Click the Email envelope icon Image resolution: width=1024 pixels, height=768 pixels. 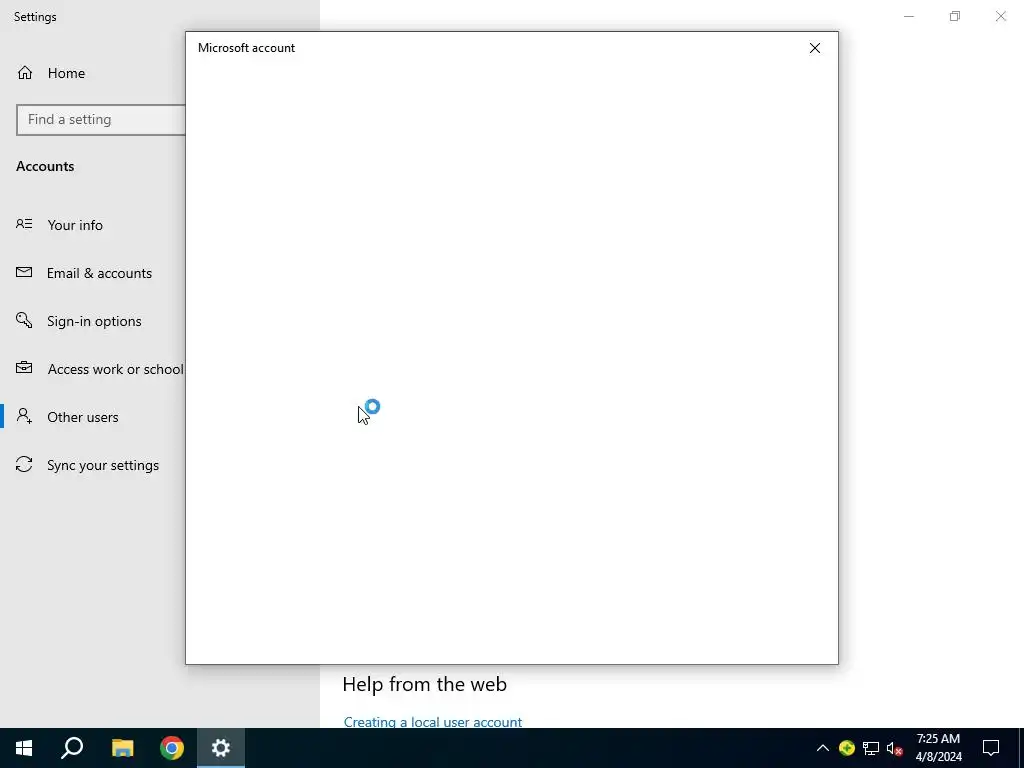[24, 272]
